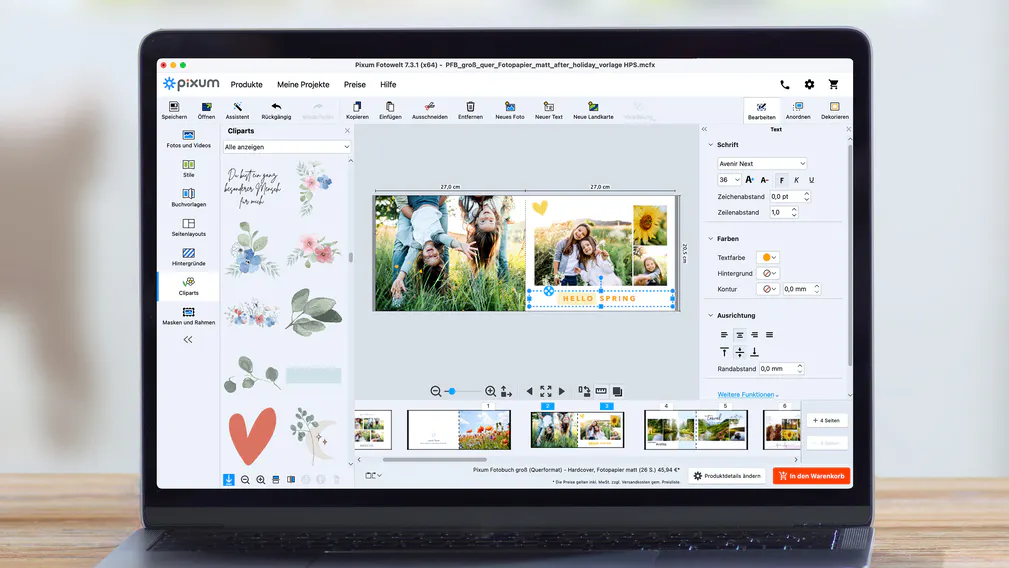The height and width of the screenshot is (568, 1009).
Task: Collapse the Schrift section
Action: [x=711, y=145]
